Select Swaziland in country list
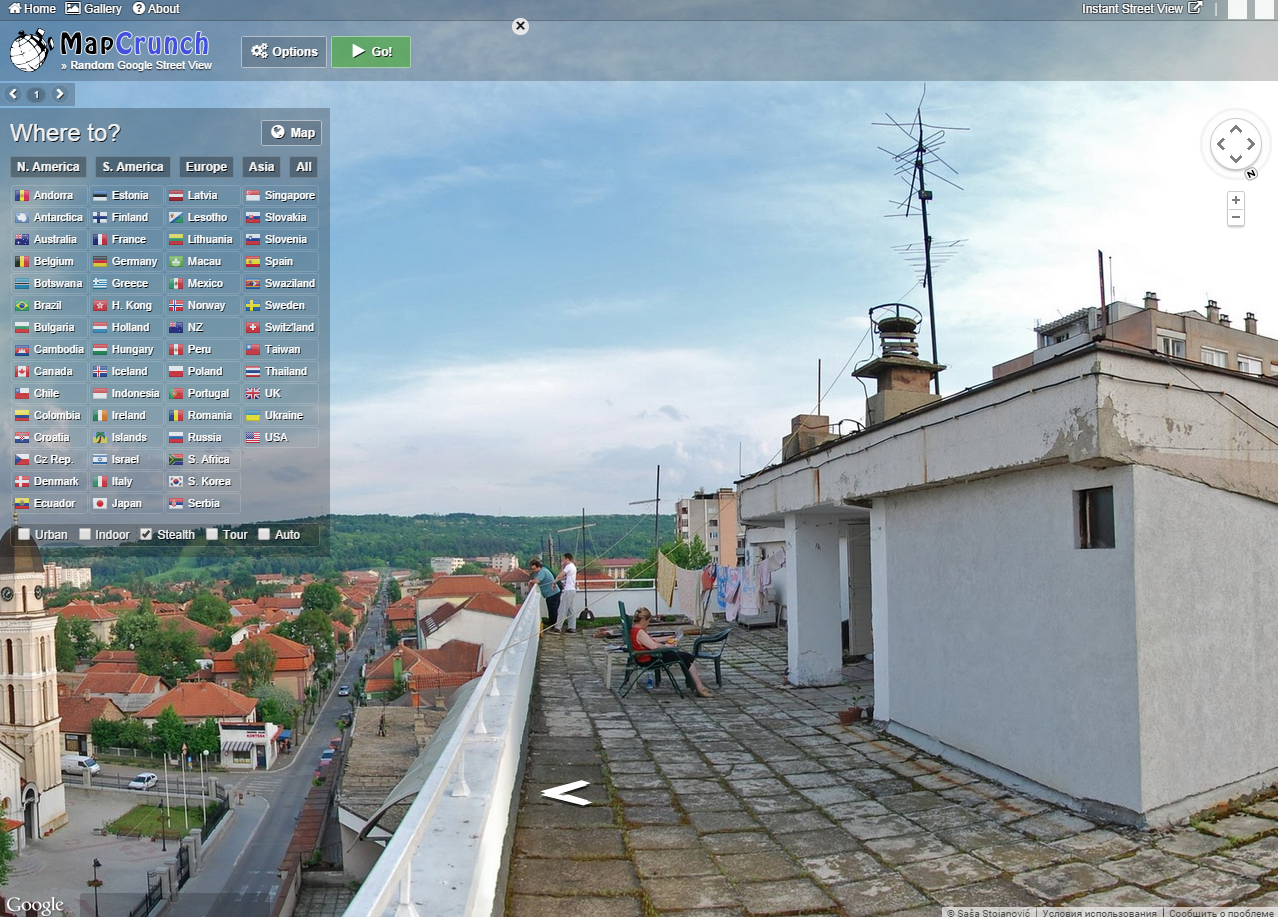Screen dimensions: 1278x917 tap(280, 284)
